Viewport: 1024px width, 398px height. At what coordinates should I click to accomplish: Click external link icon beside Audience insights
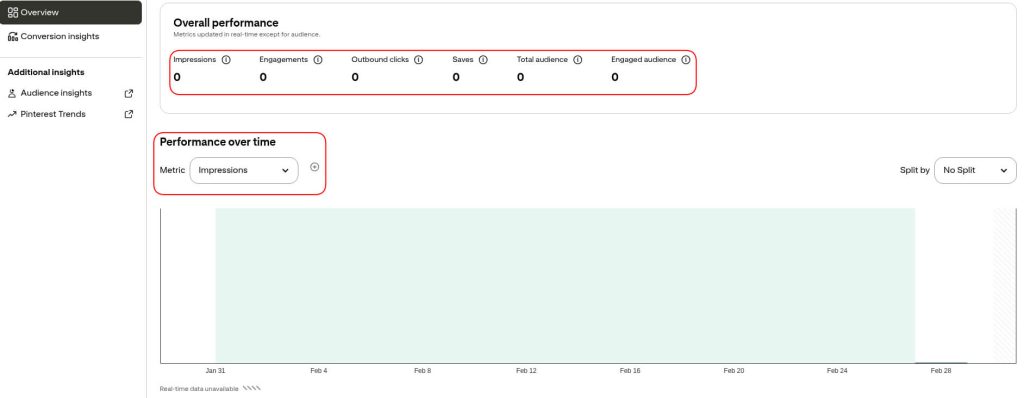pyautogui.click(x=129, y=93)
